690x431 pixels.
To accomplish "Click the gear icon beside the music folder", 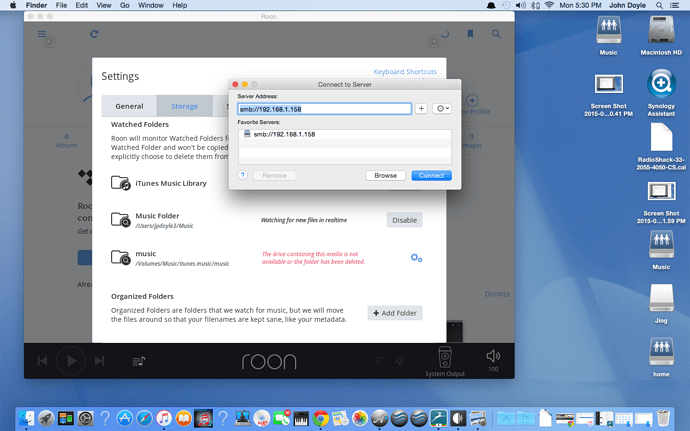I will pos(416,258).
